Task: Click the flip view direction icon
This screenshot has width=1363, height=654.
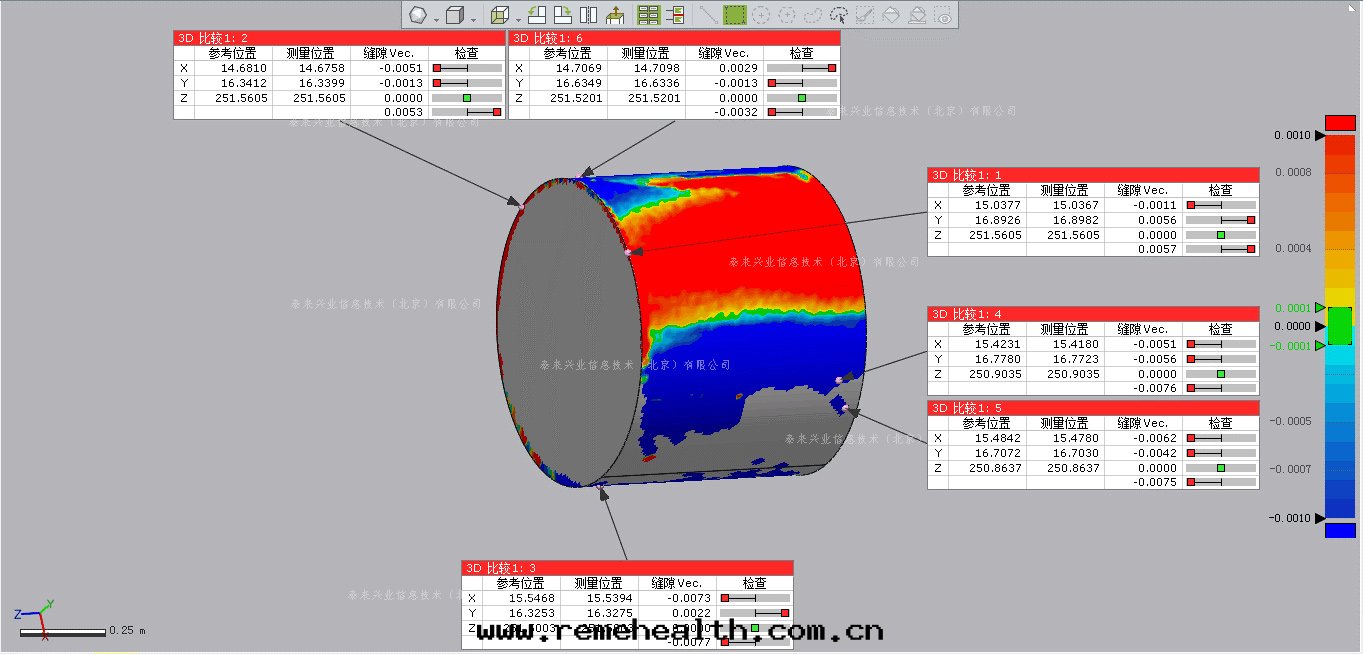Action: coord(588,15)
